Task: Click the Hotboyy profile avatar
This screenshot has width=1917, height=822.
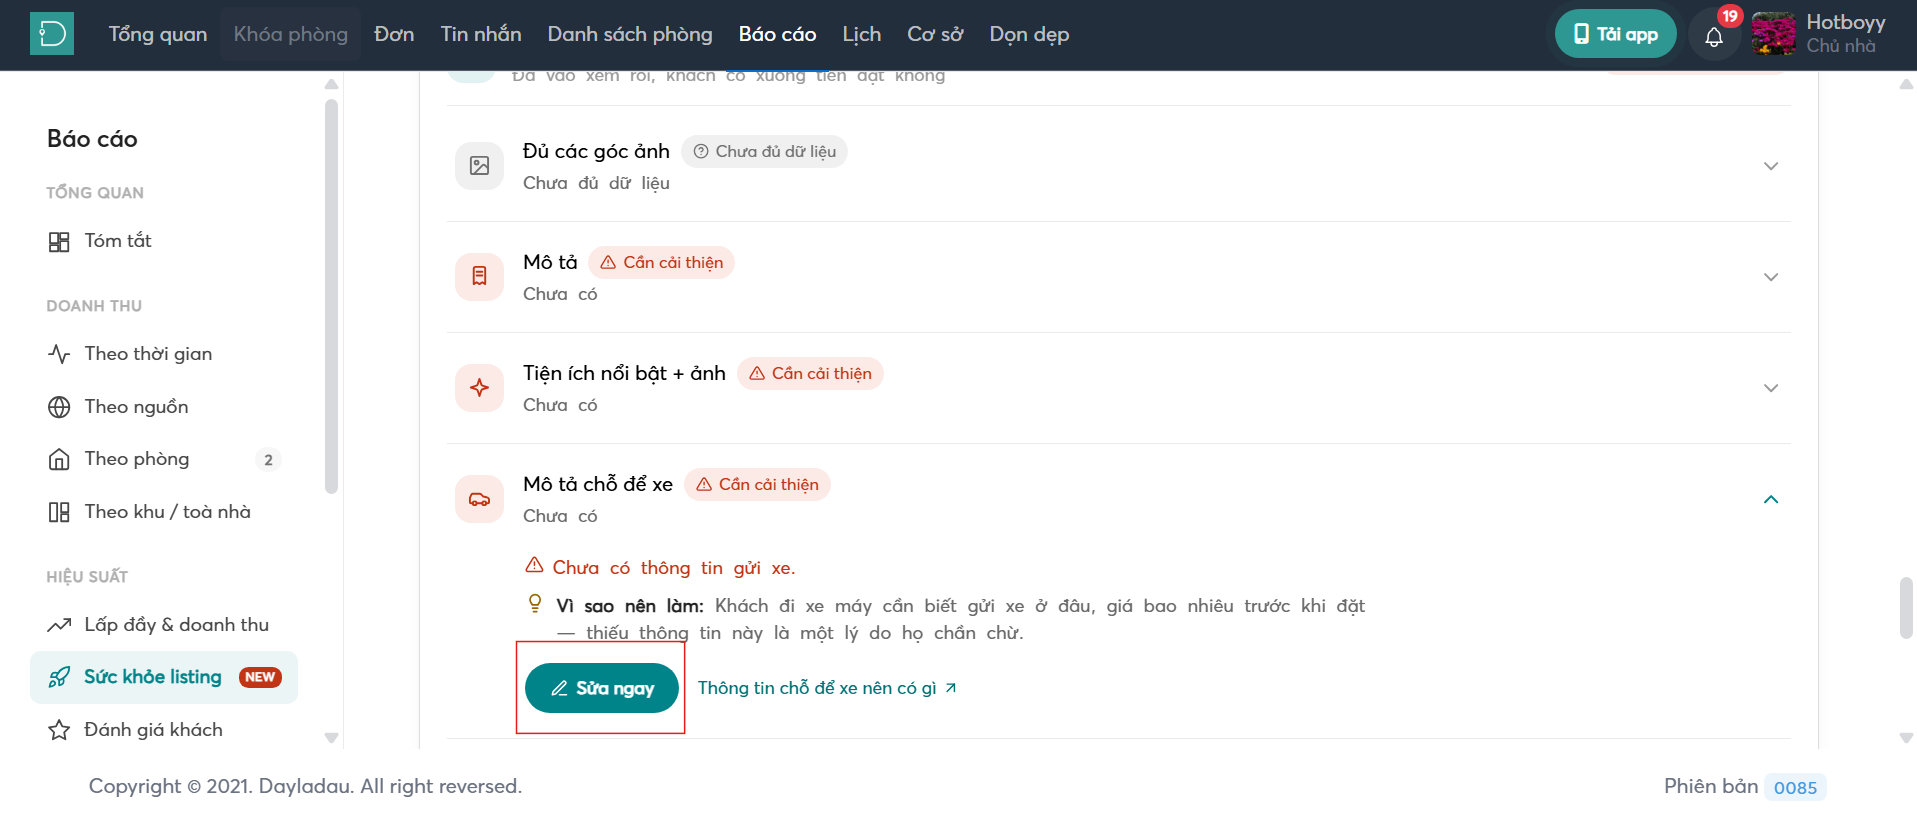Action: (x=1774, y=34)
